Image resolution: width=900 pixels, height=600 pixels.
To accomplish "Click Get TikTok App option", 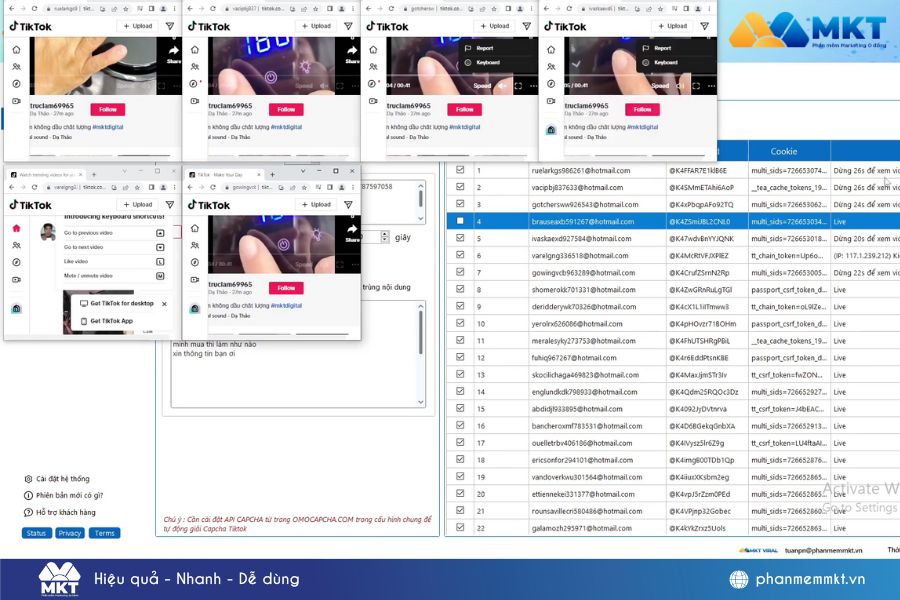I will pos(107,322).
